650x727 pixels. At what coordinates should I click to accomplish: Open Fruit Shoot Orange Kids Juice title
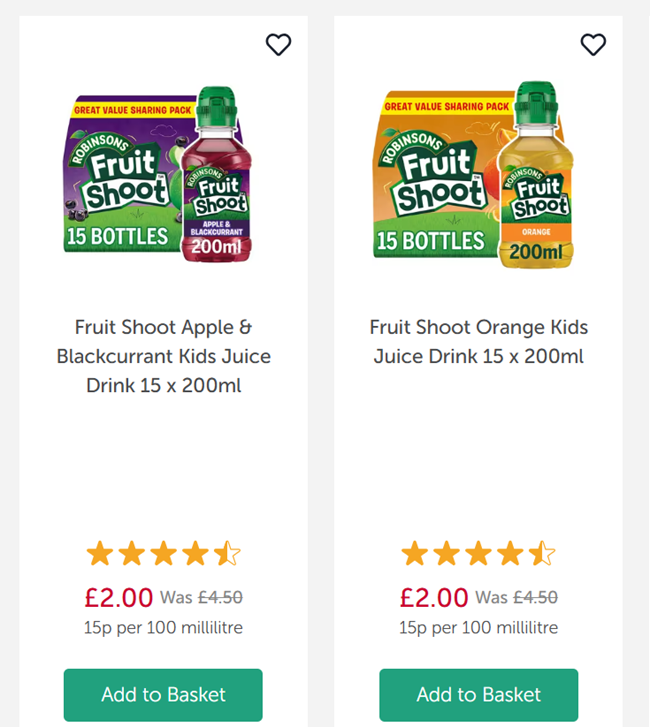point(478,341)
